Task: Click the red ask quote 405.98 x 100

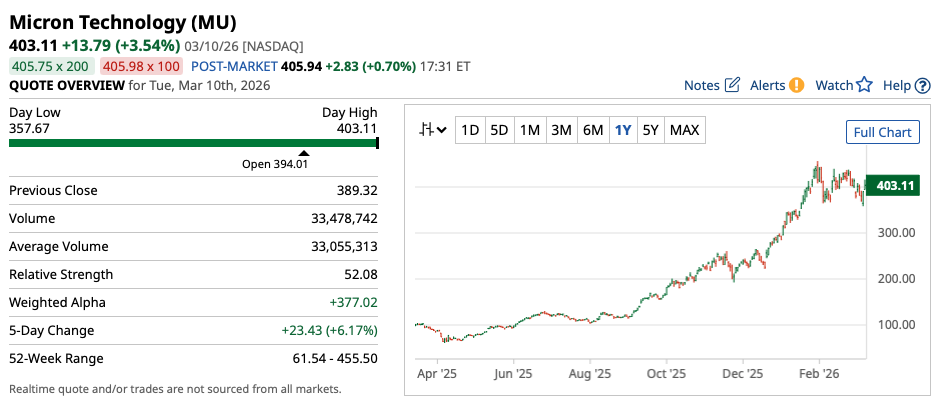Action: click(x=141, y=66)
